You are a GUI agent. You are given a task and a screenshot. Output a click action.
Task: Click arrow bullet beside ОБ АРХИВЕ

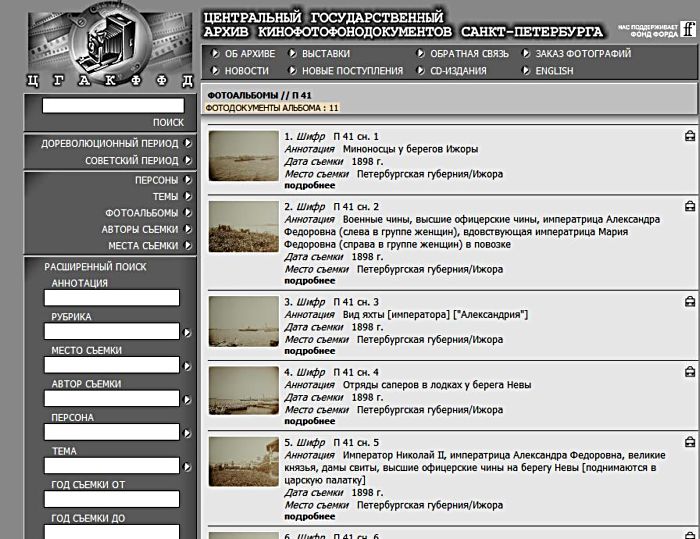215,54
